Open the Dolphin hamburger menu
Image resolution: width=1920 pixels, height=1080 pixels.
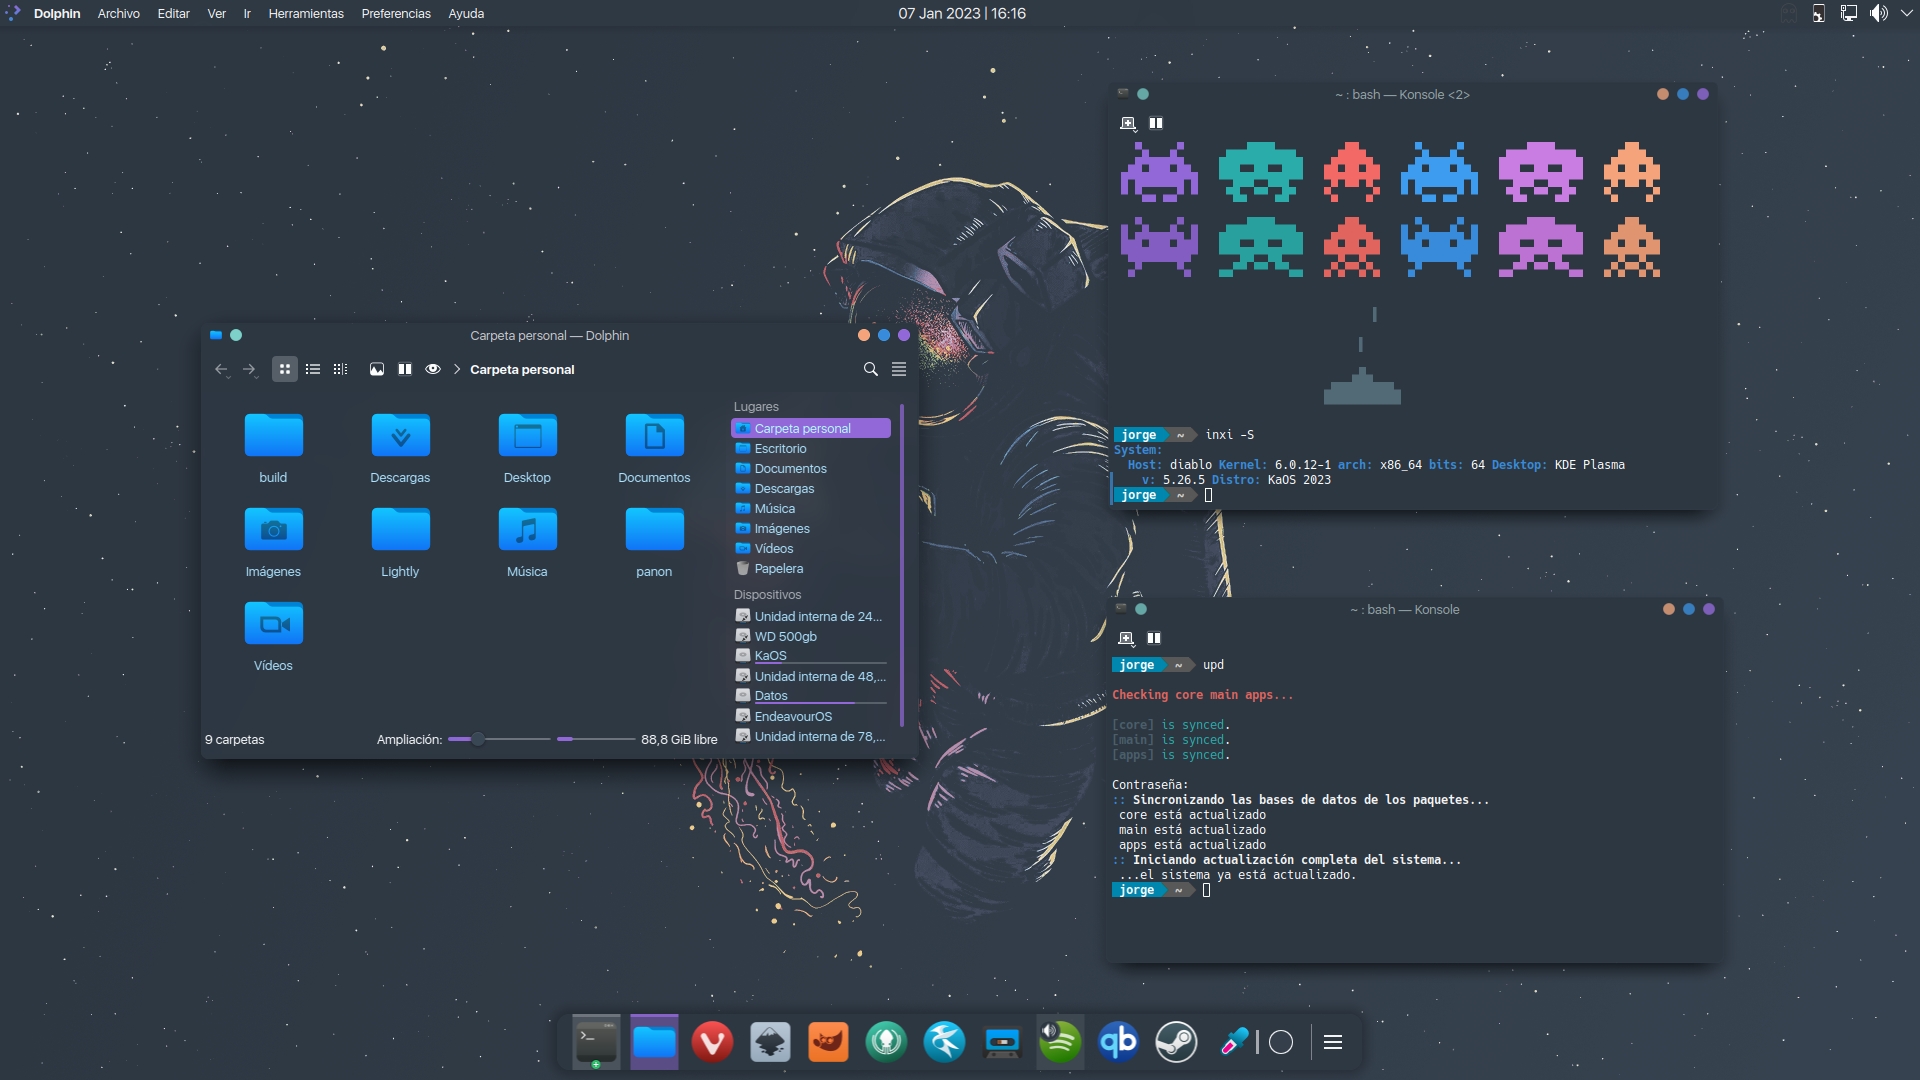coord(899,369)
